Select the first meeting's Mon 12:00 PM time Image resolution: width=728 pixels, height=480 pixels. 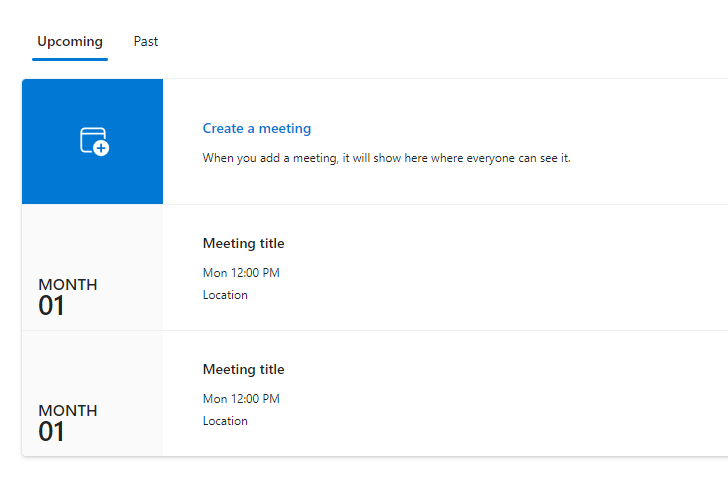click(241, 273)
